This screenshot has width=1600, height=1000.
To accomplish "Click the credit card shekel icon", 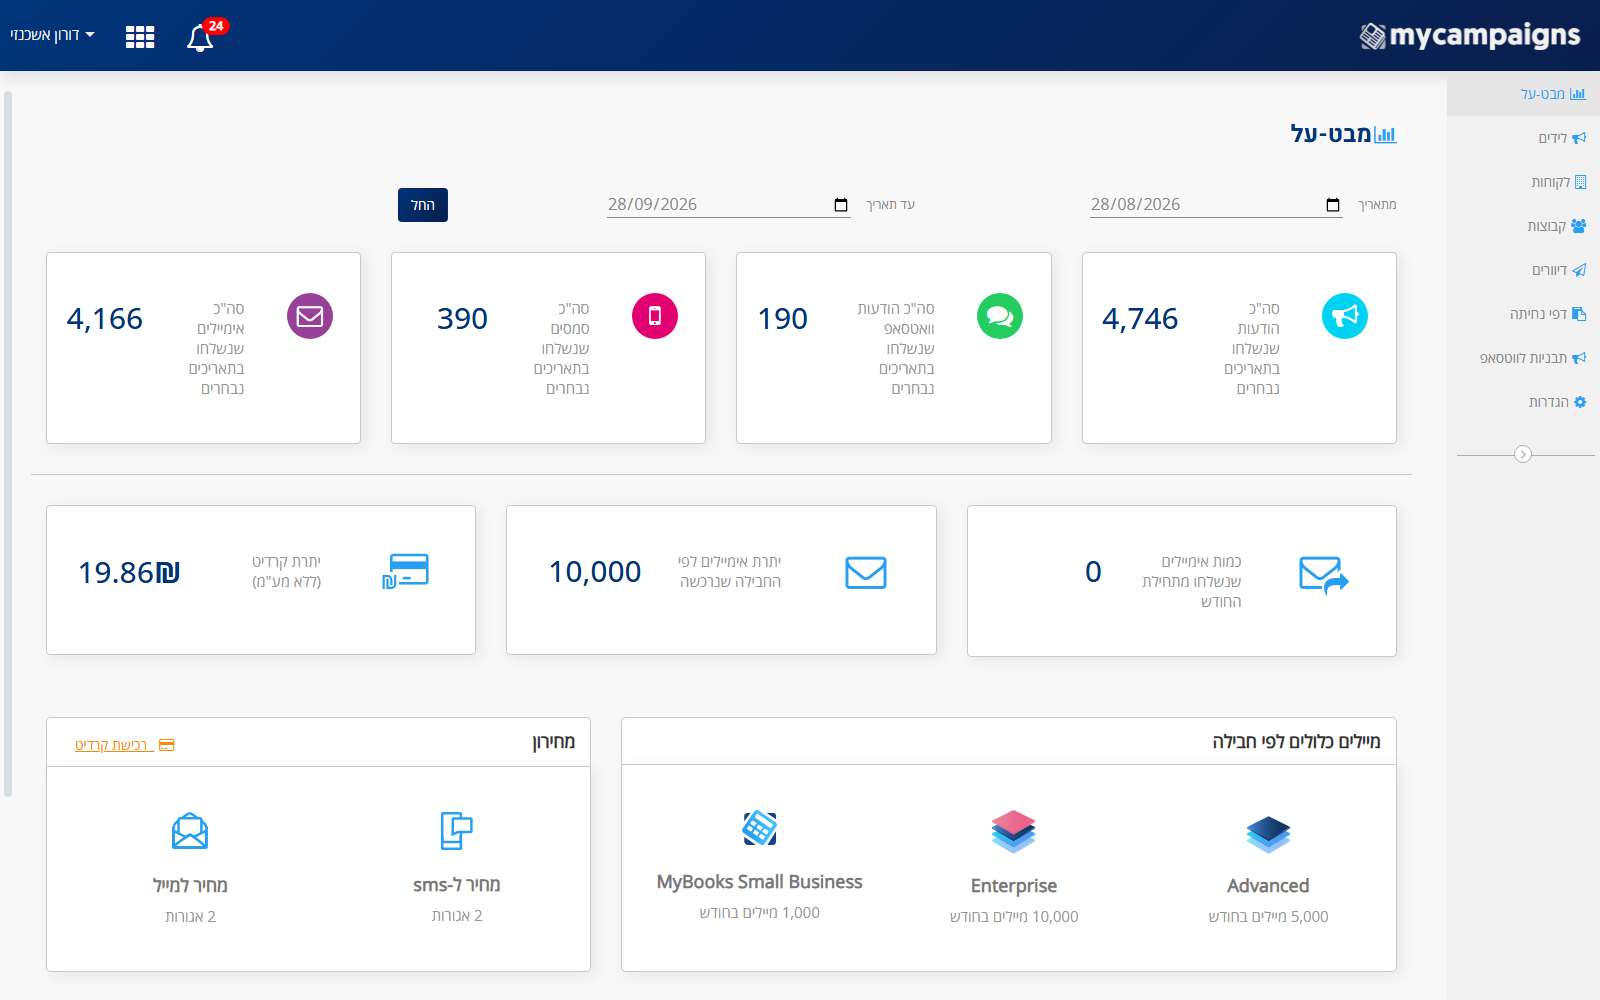I will coord(405,571).
